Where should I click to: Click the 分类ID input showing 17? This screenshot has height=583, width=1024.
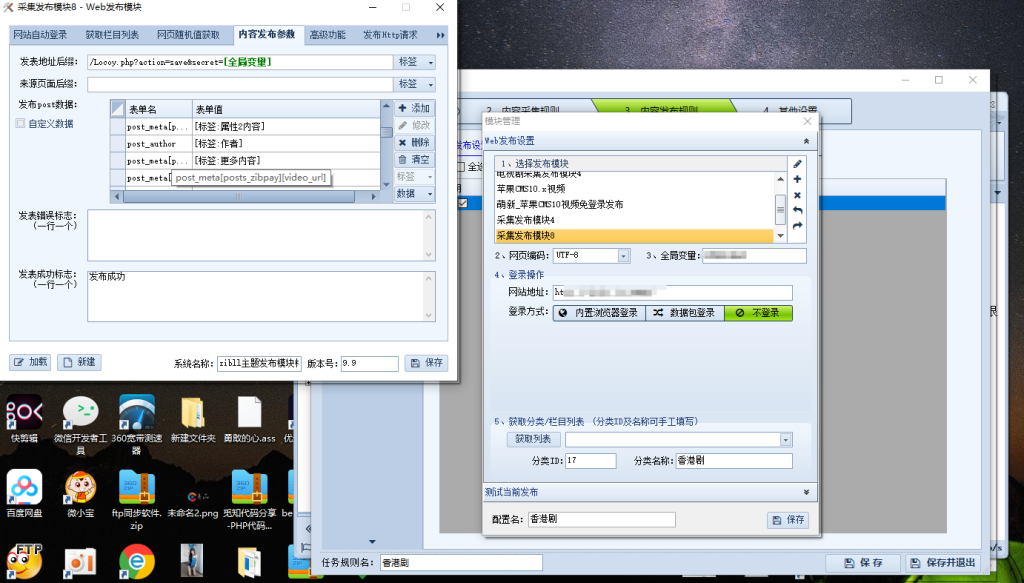click(x=589, y=460)
